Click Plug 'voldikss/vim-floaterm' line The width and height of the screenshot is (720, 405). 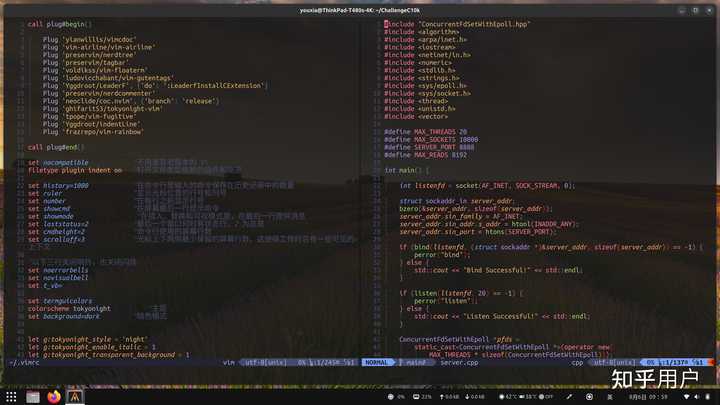(95, 70)
